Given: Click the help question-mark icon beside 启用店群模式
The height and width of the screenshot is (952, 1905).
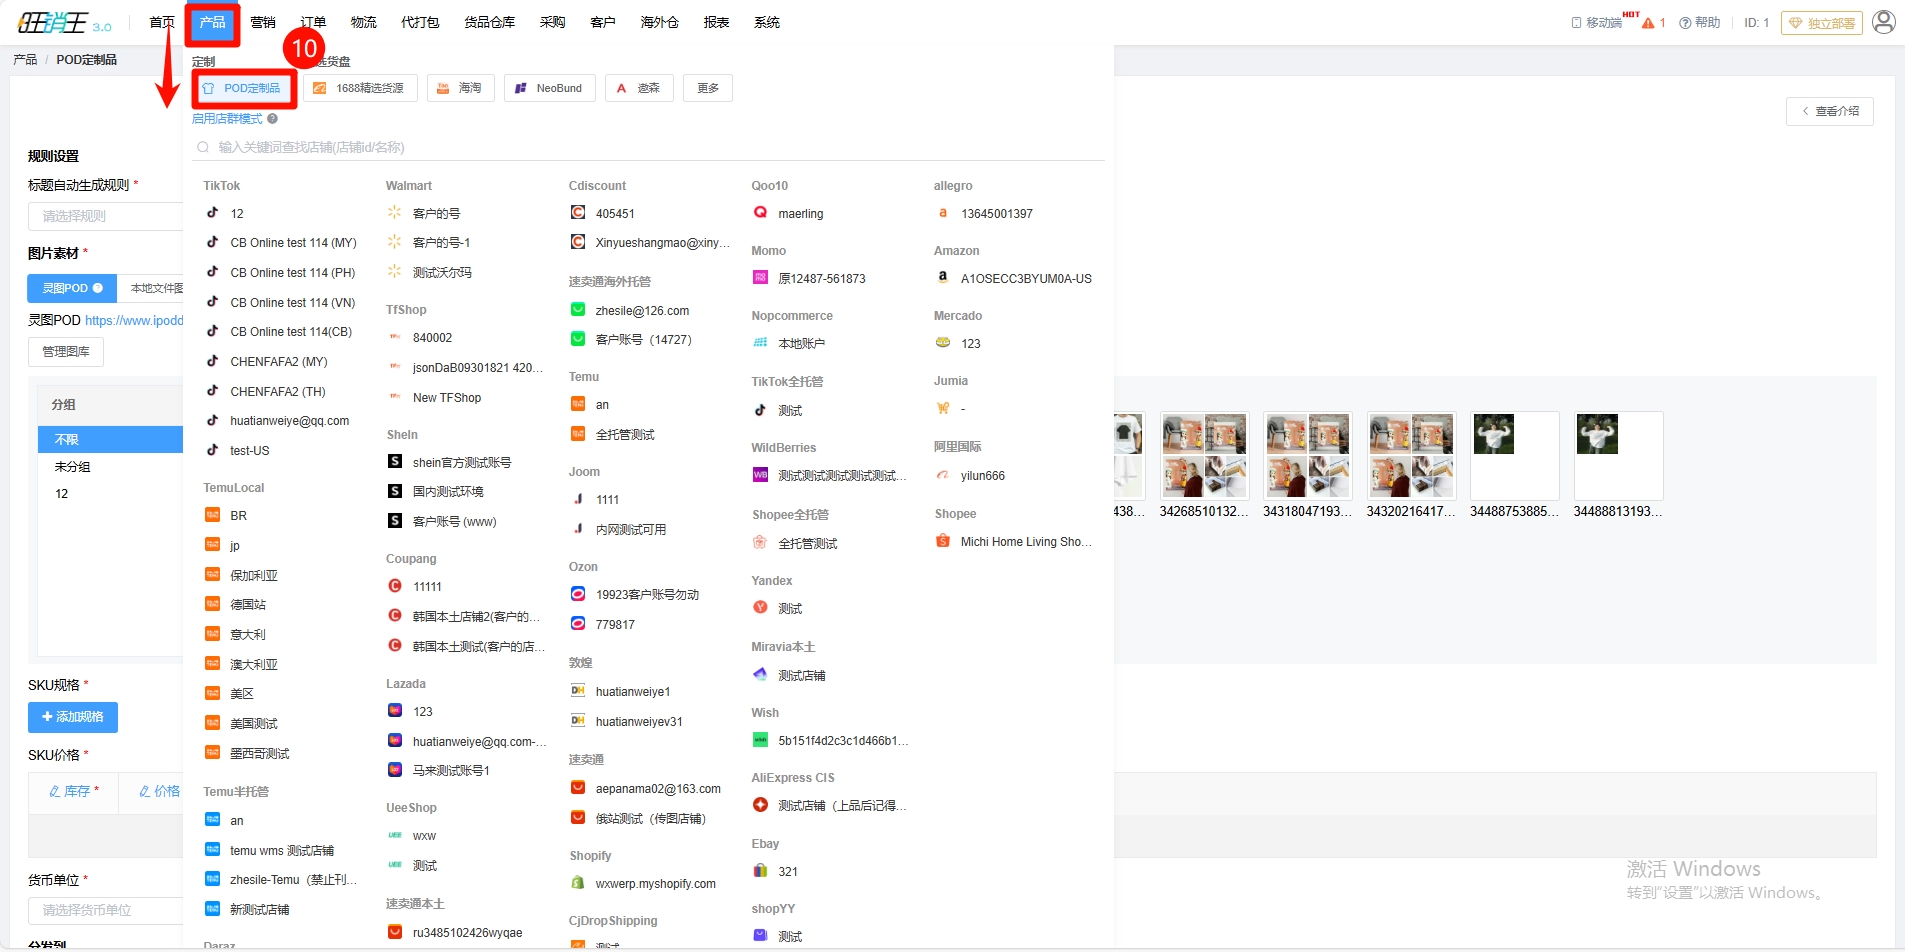Looking at the screenshot, I should (x=272, y=119).
